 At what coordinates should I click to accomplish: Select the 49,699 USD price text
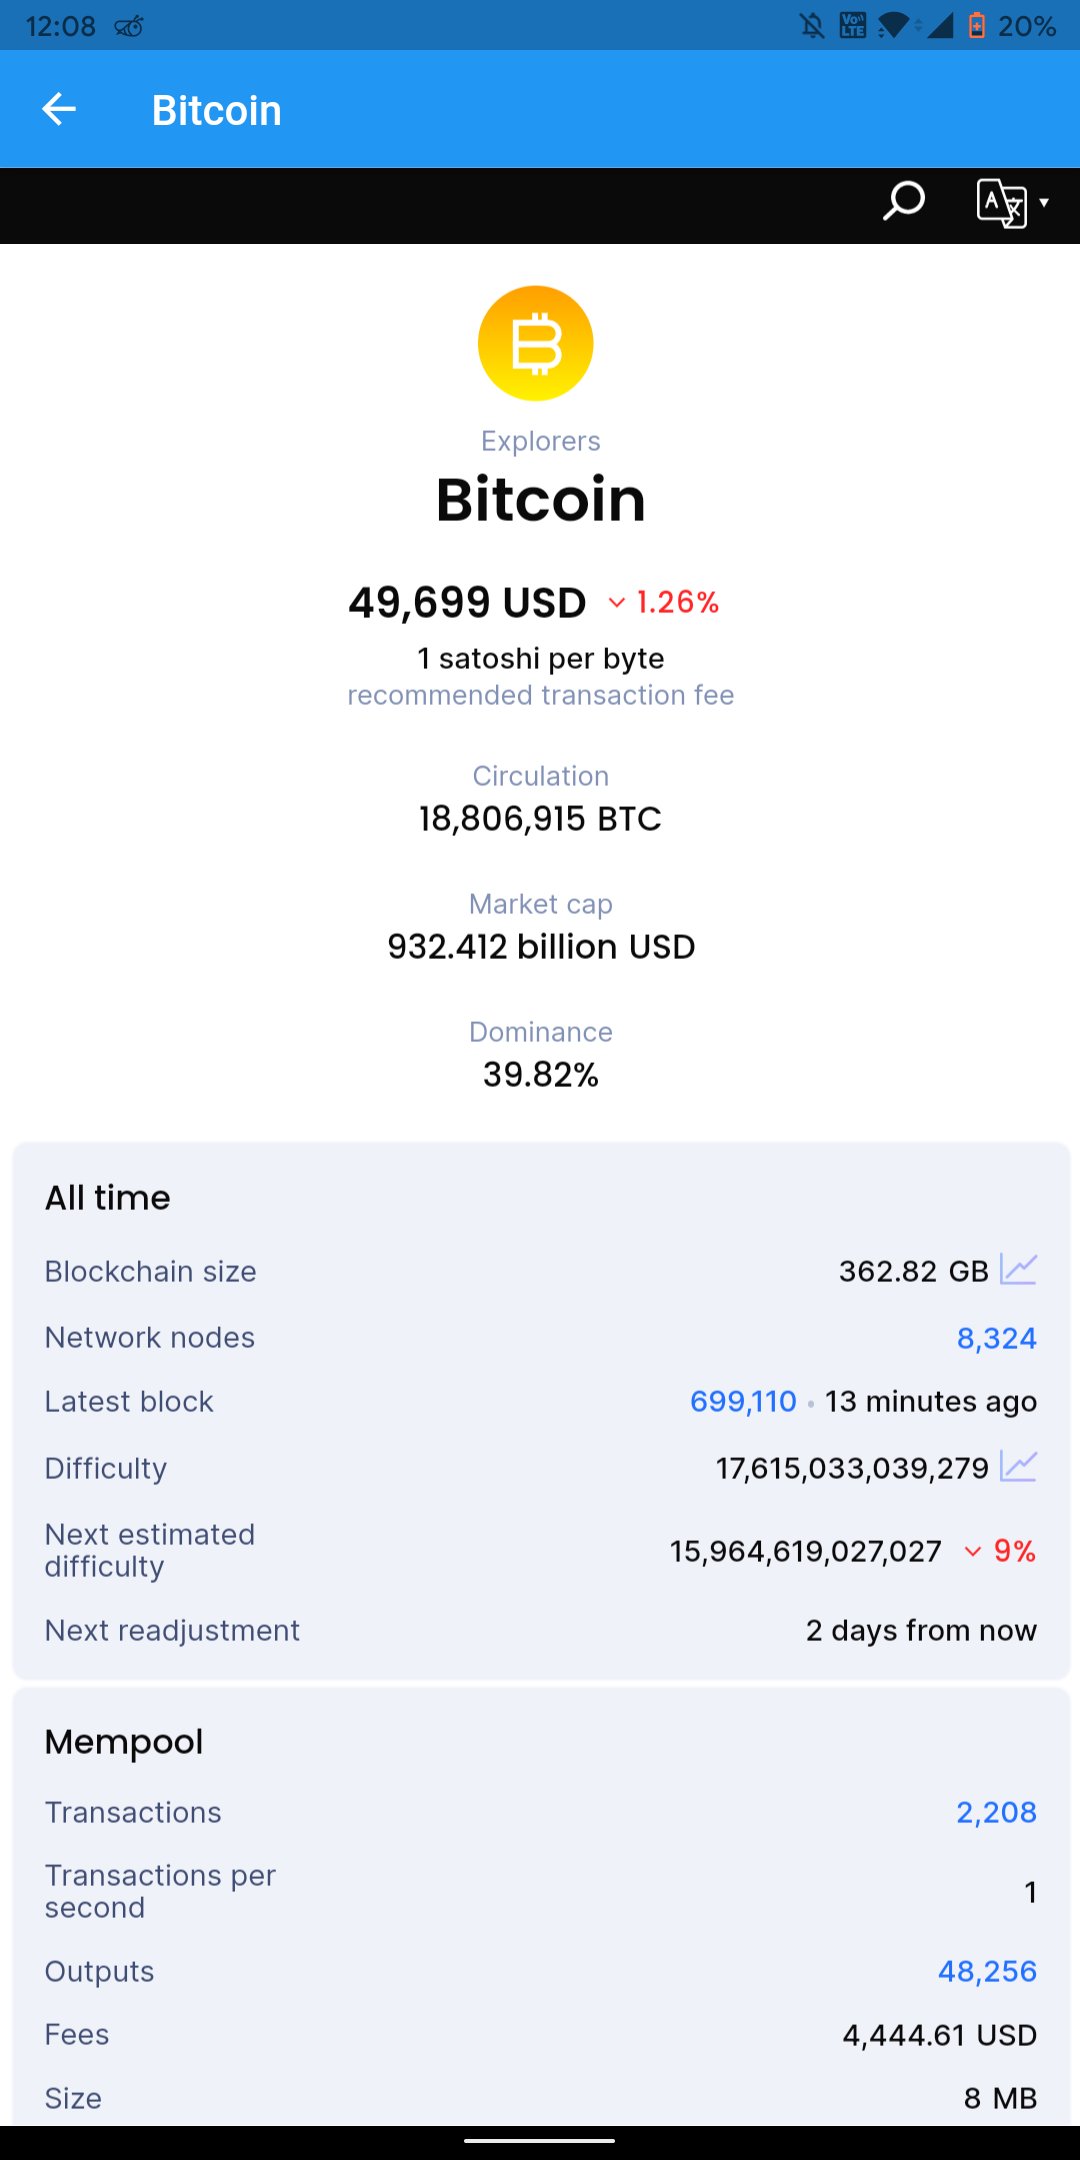467,602
